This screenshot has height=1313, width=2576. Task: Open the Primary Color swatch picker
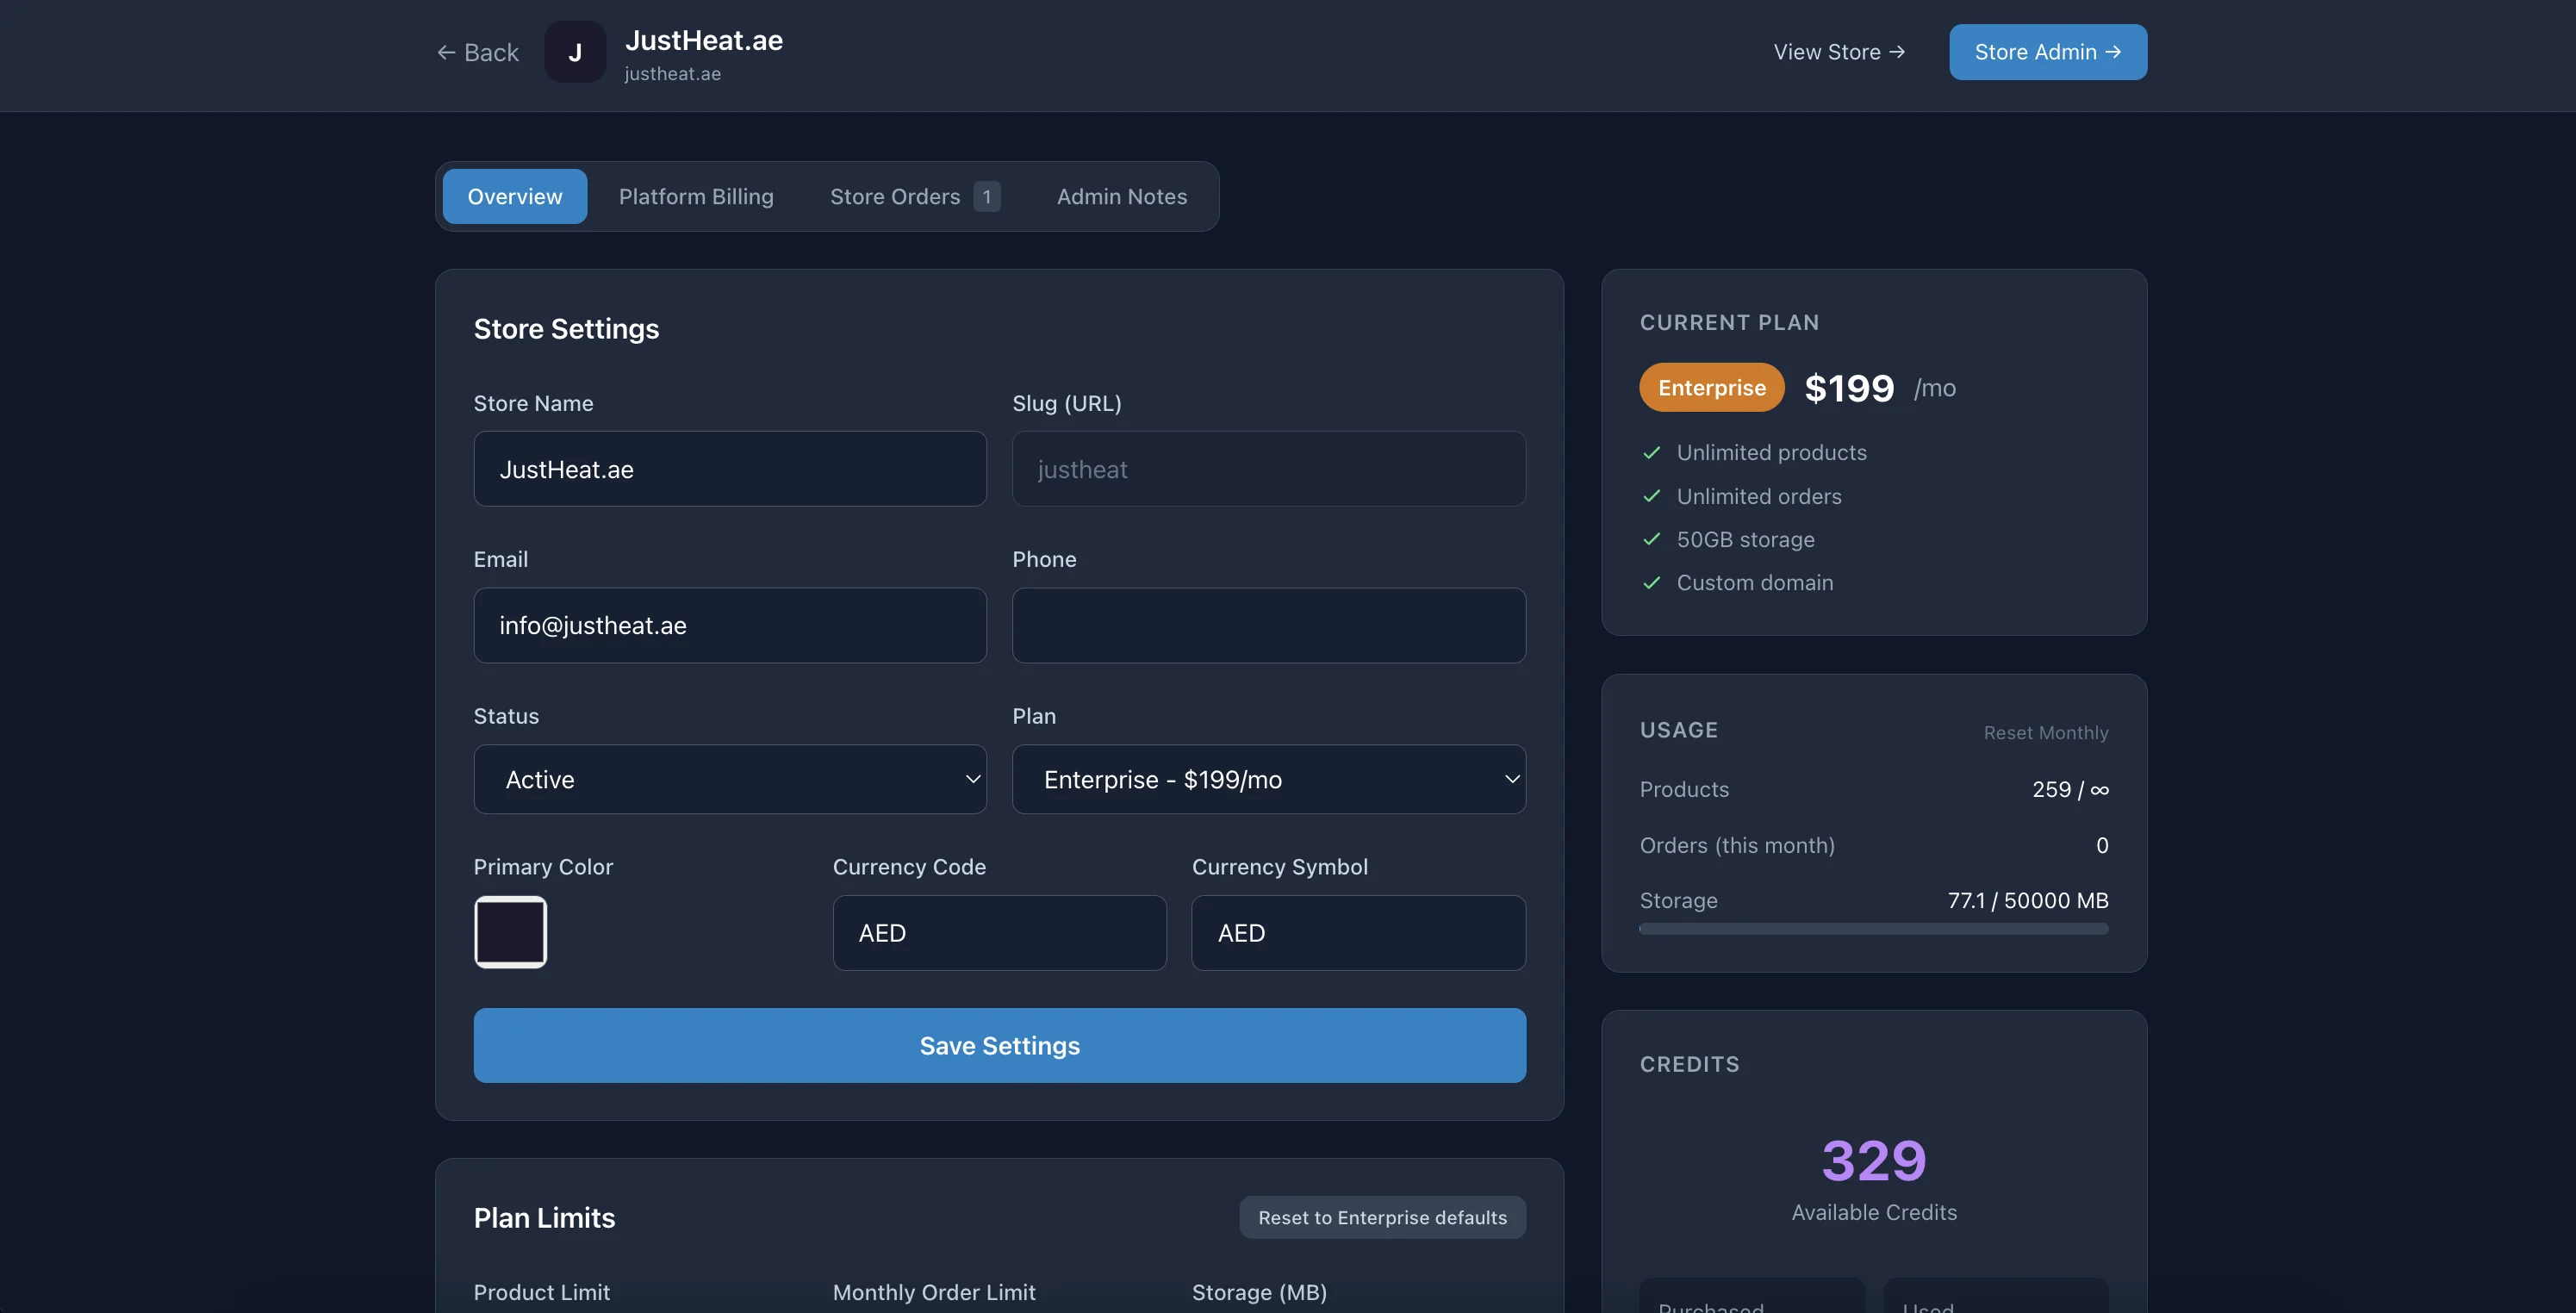(510, 931)
